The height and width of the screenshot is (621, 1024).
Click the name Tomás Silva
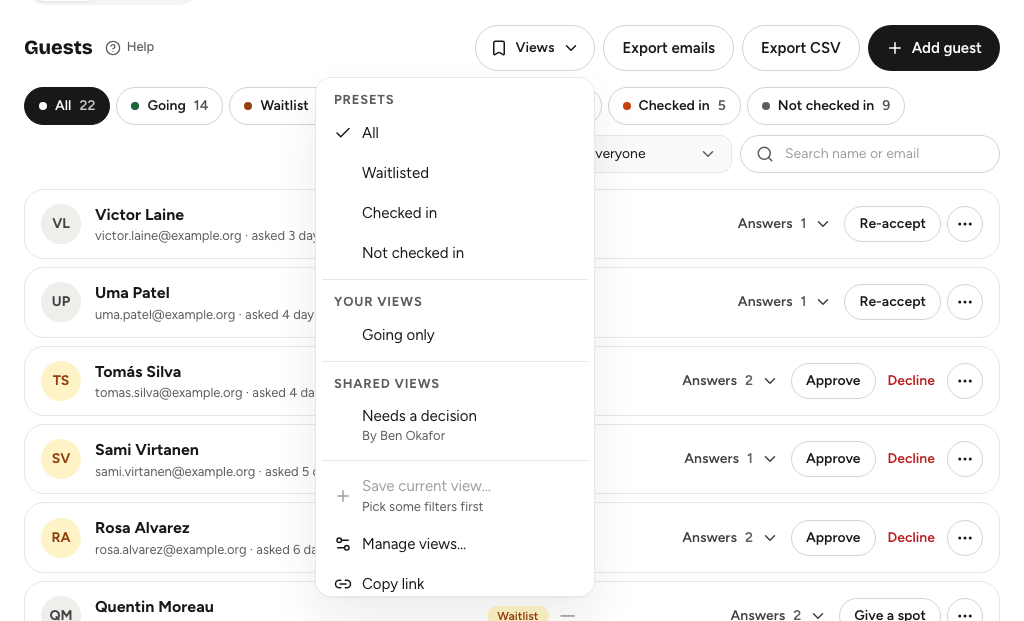pyautogui.click(x=138, y=372)
